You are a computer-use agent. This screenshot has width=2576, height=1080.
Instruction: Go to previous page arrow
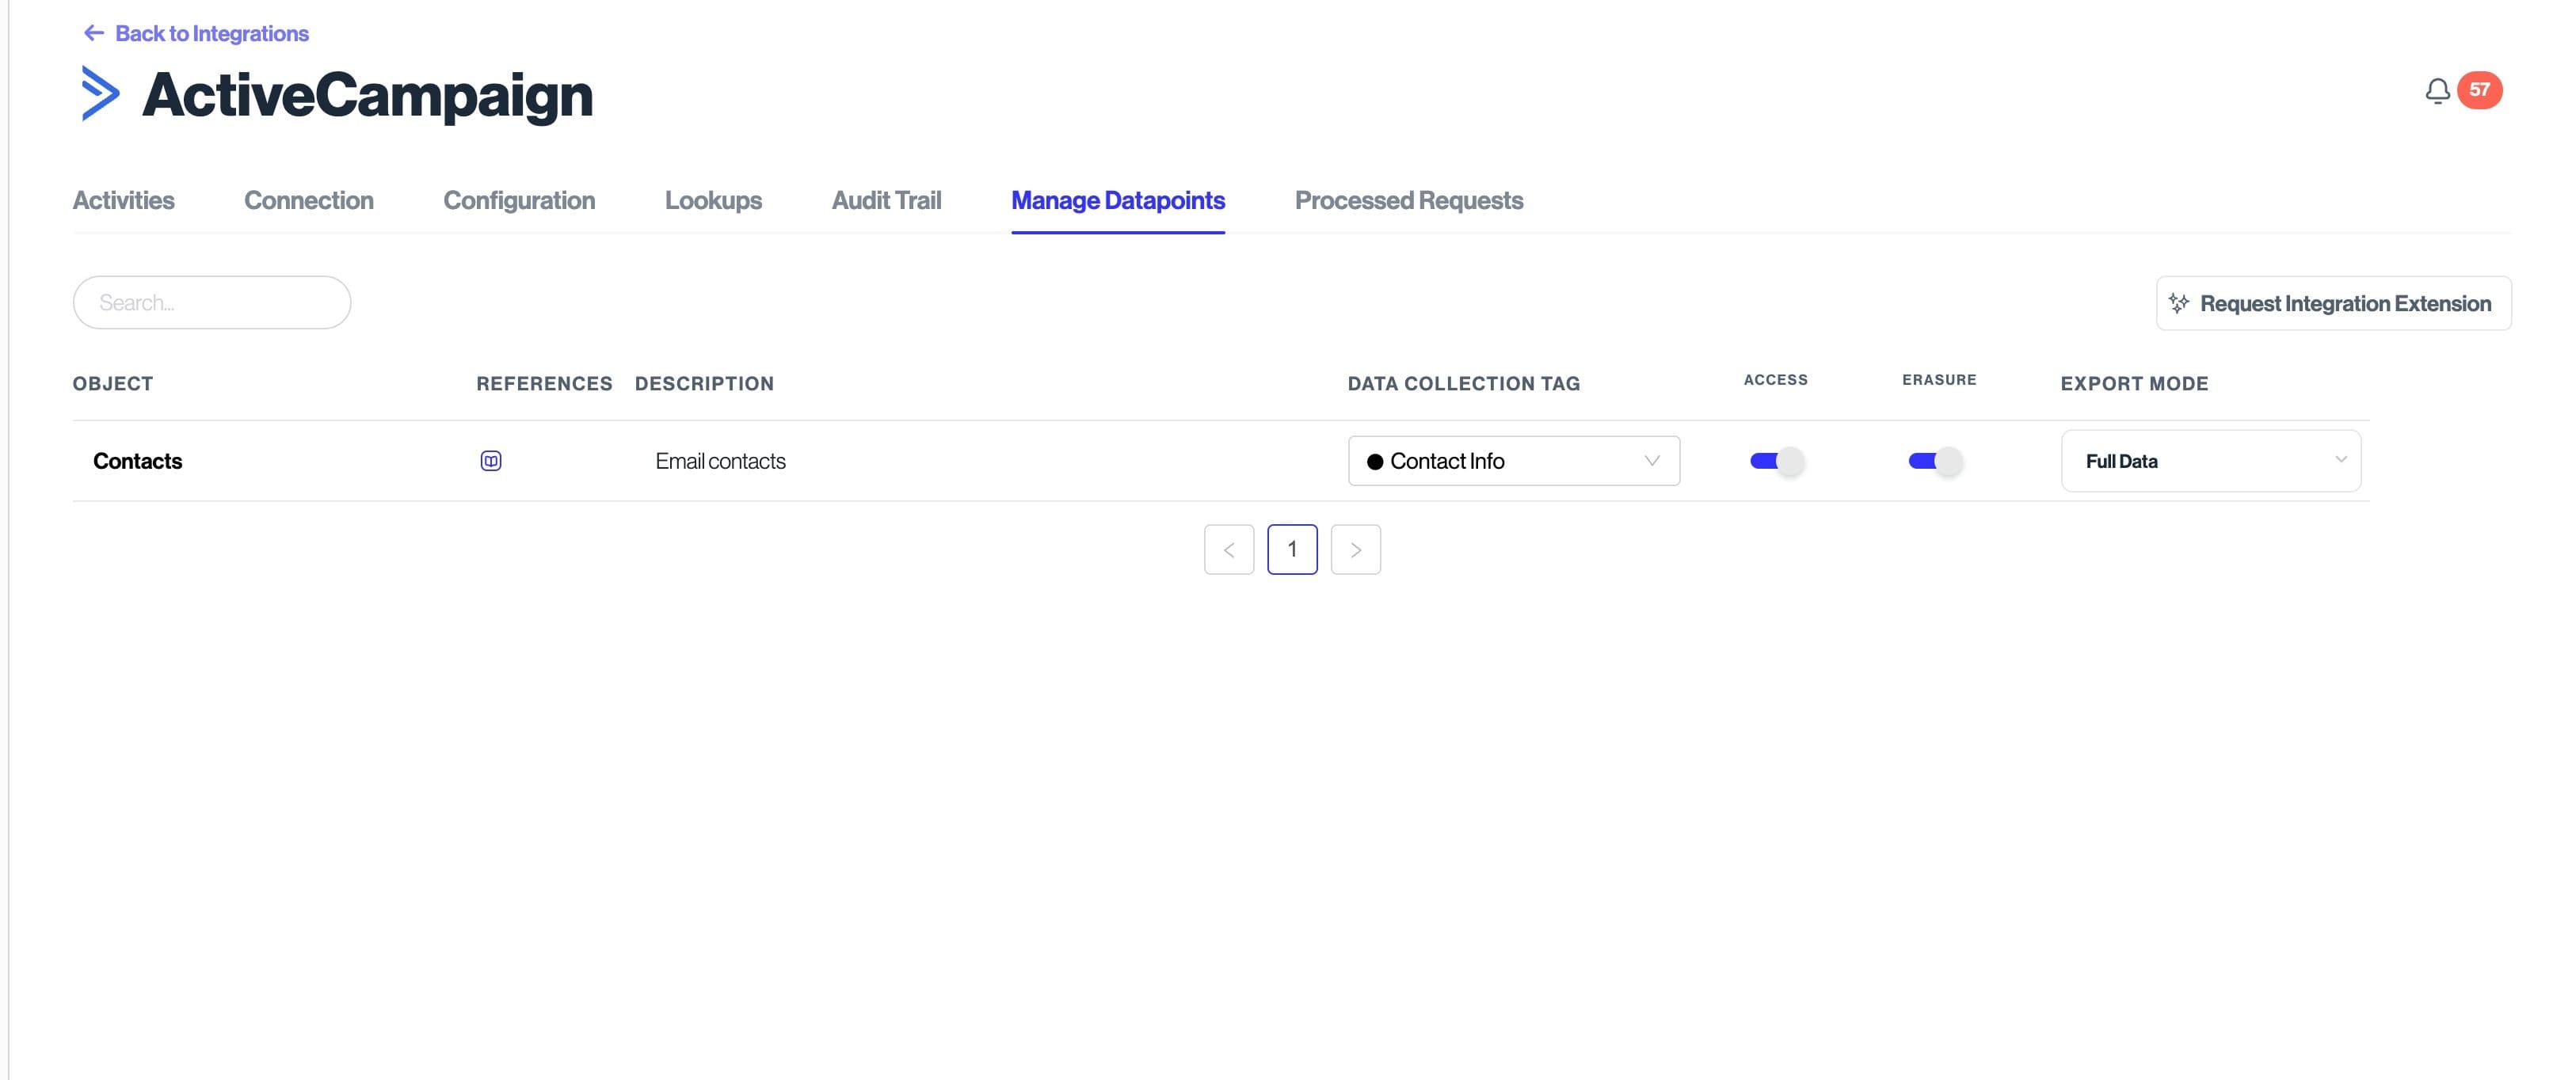(1229, 550)
